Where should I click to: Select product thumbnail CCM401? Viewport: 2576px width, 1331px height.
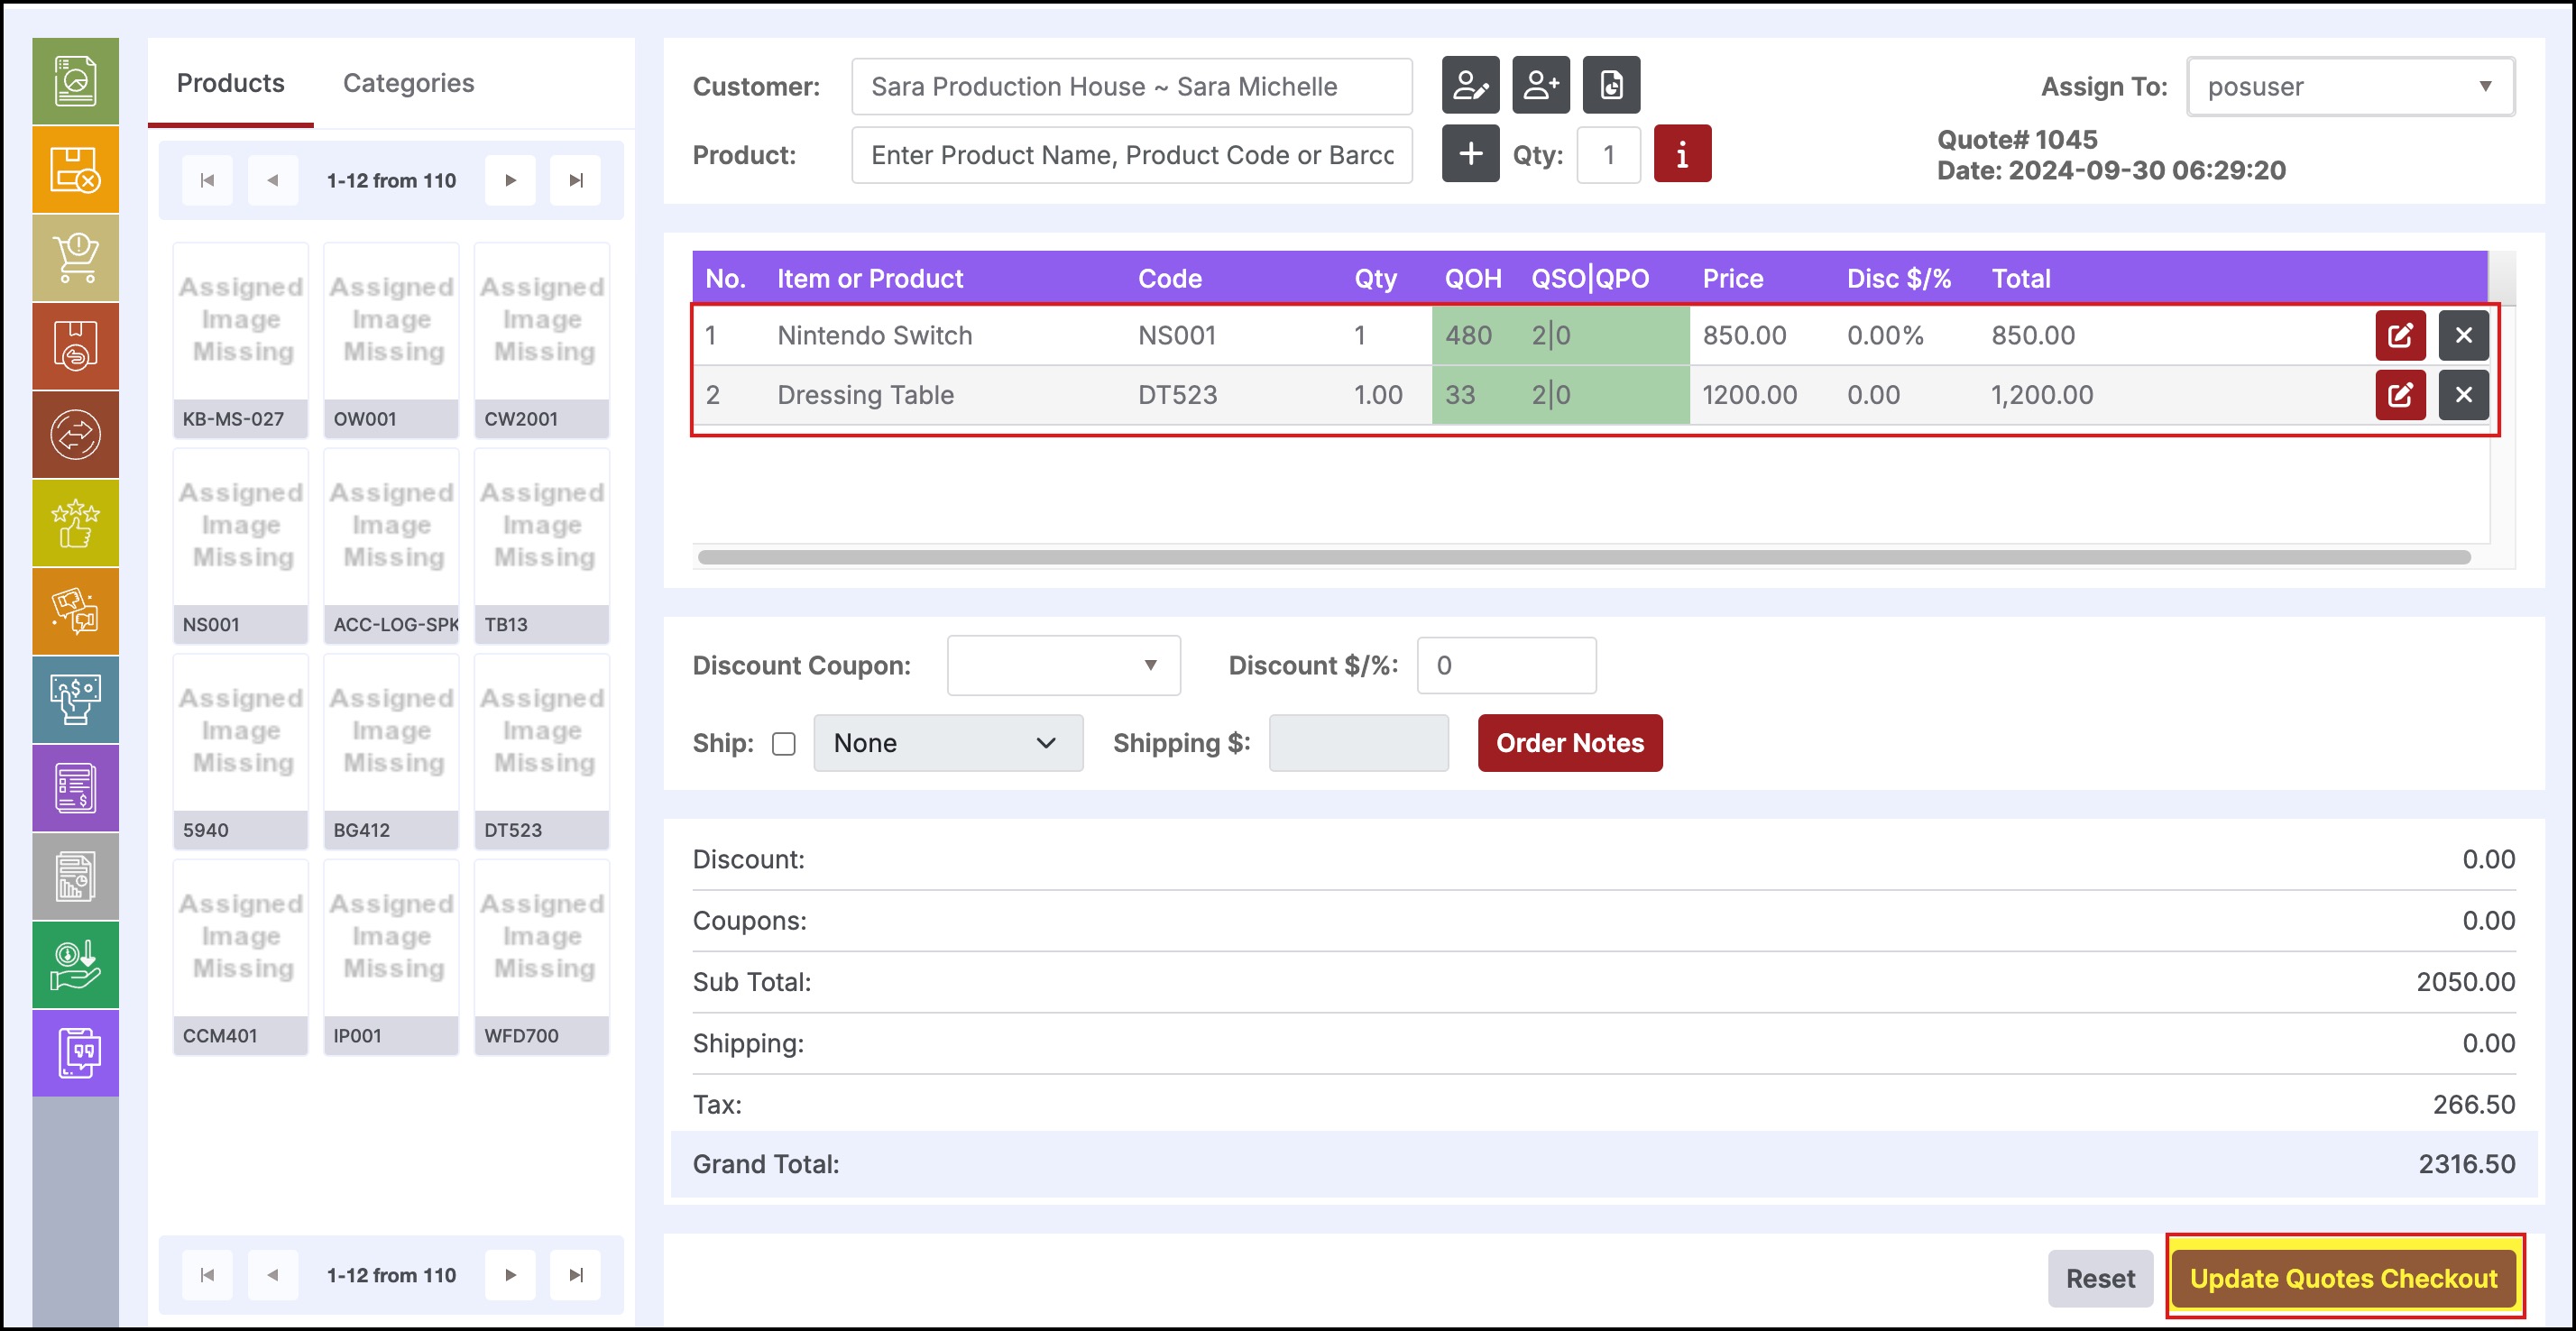click(240, 957)
